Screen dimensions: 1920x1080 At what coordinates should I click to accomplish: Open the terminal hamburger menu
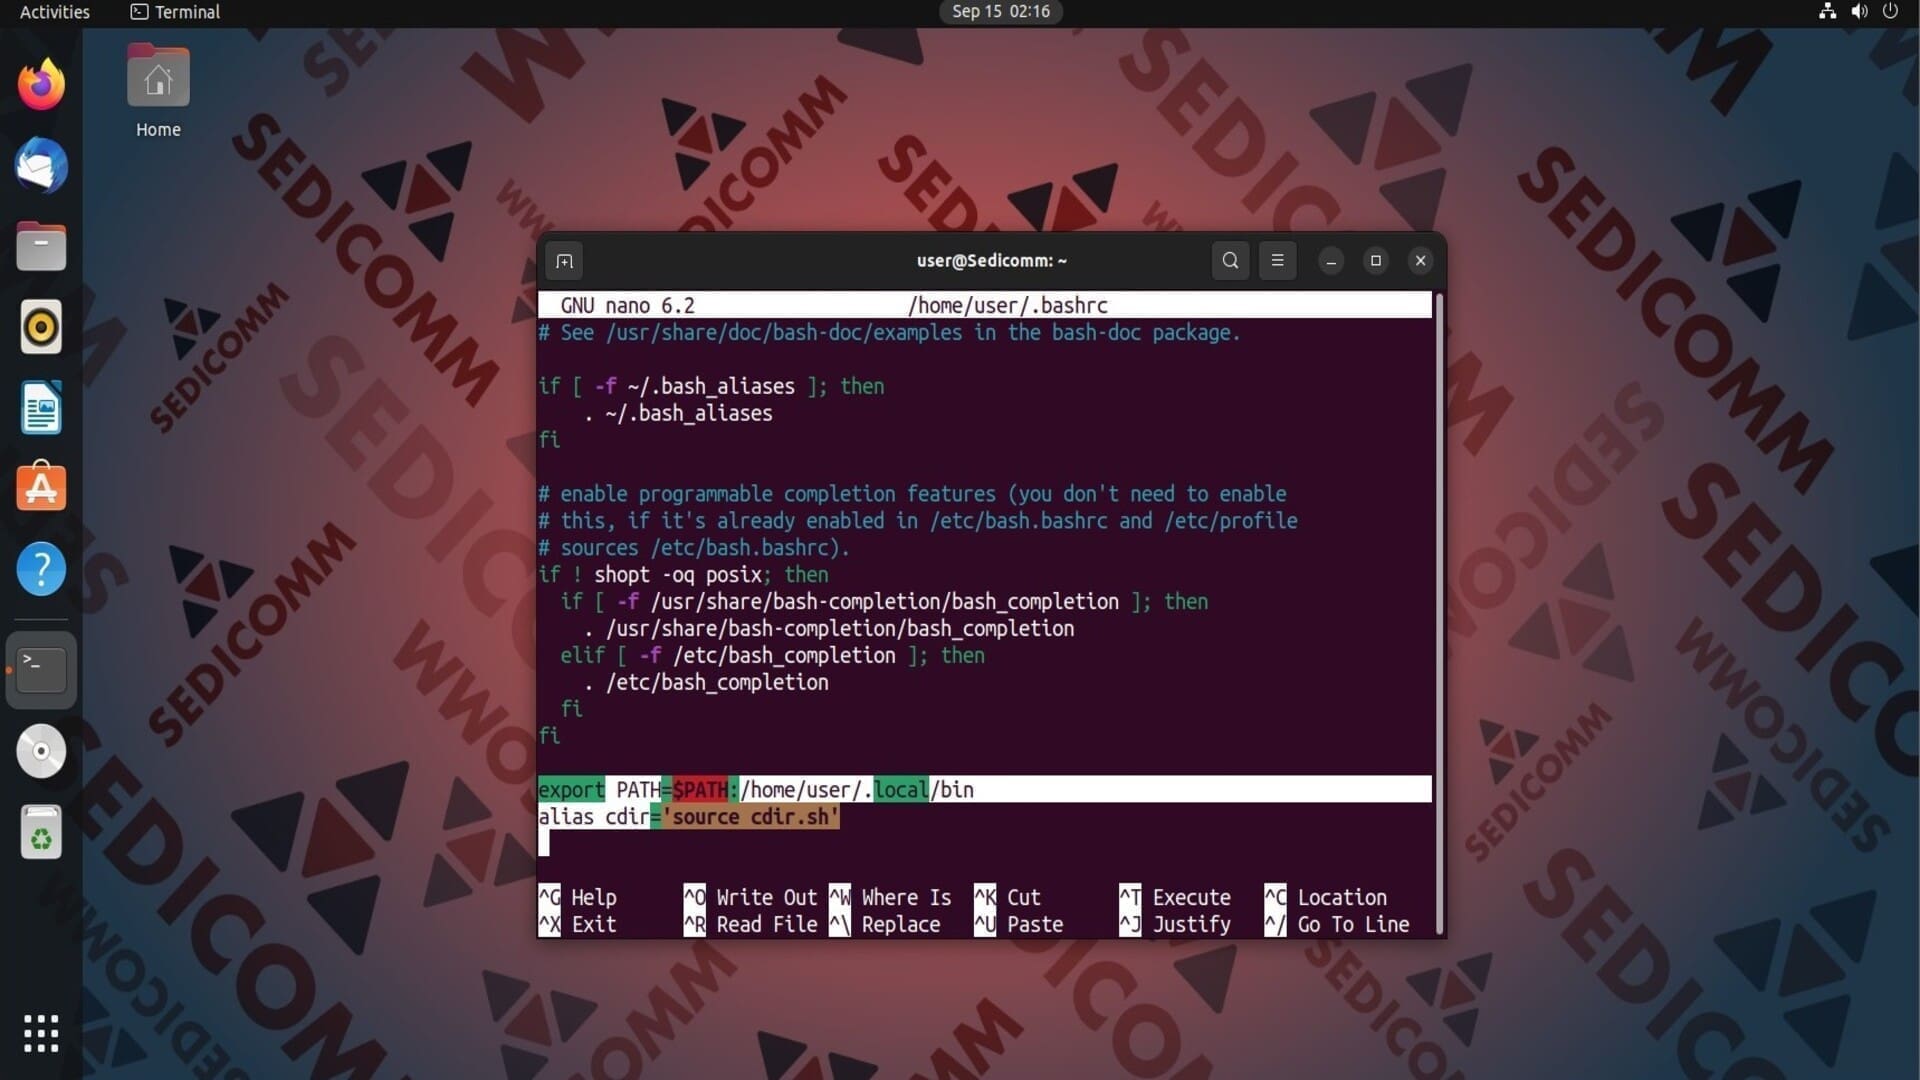1277,261
